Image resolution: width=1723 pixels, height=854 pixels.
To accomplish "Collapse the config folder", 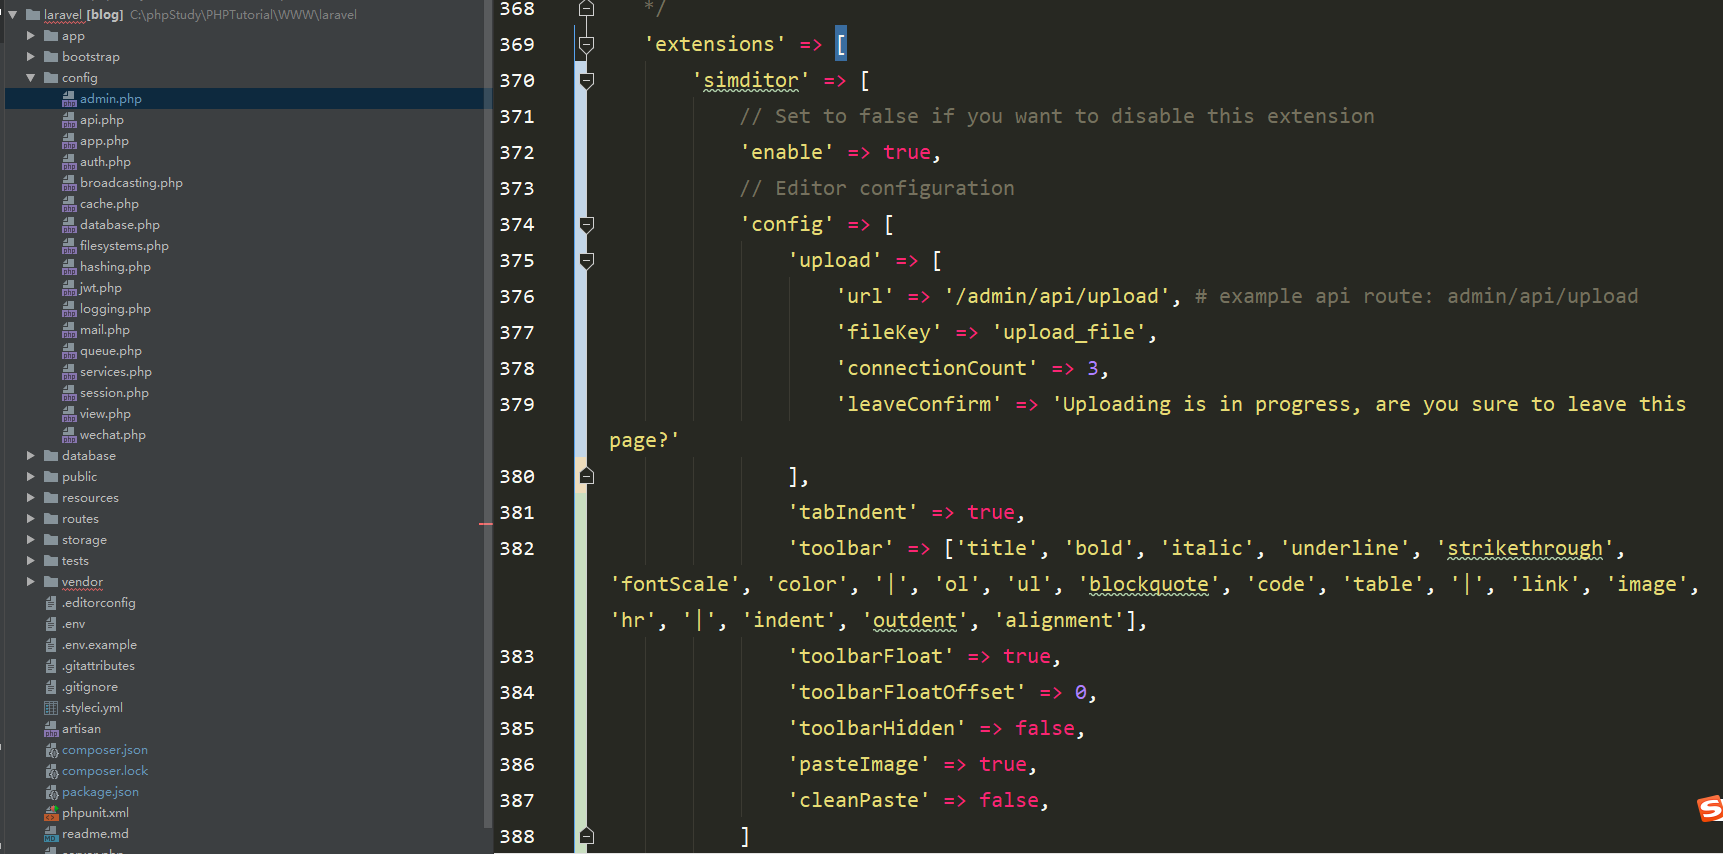I will pyautogui.click(x=31, y=77).
